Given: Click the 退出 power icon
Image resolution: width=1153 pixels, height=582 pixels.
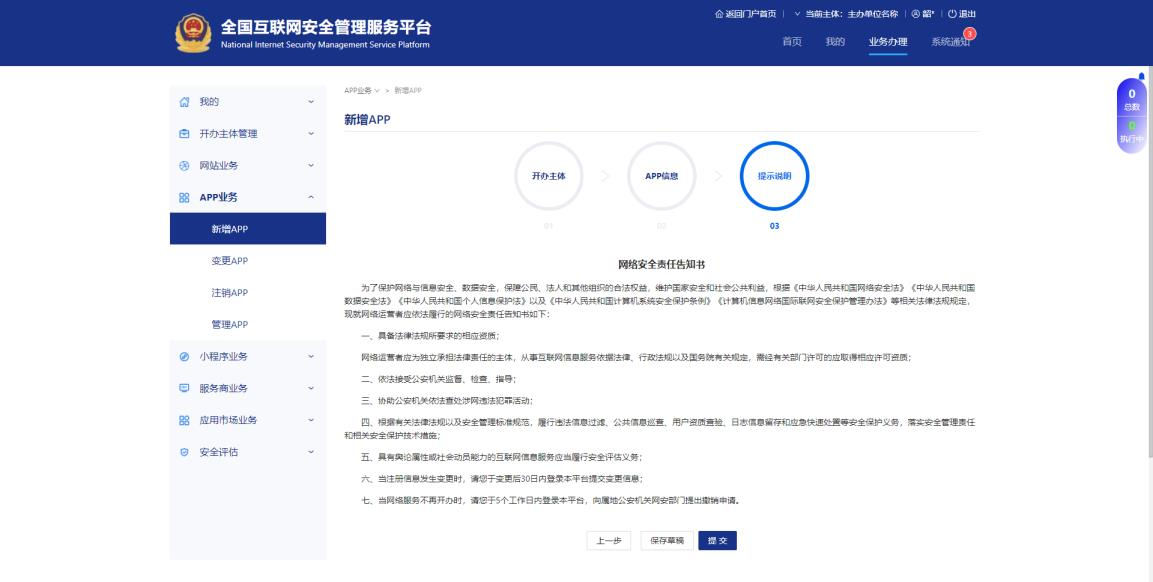Looking at the screenshot, I should tap(952, 14).
